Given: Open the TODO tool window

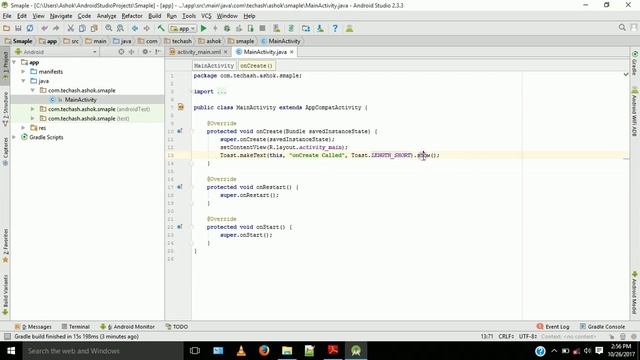Looking at the screenshot, I should tap(177, 327).
